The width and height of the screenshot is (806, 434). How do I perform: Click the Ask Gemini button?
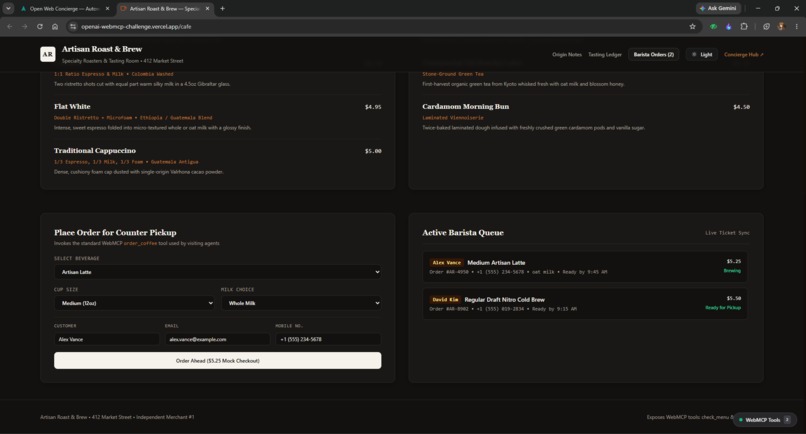(719, 8)
